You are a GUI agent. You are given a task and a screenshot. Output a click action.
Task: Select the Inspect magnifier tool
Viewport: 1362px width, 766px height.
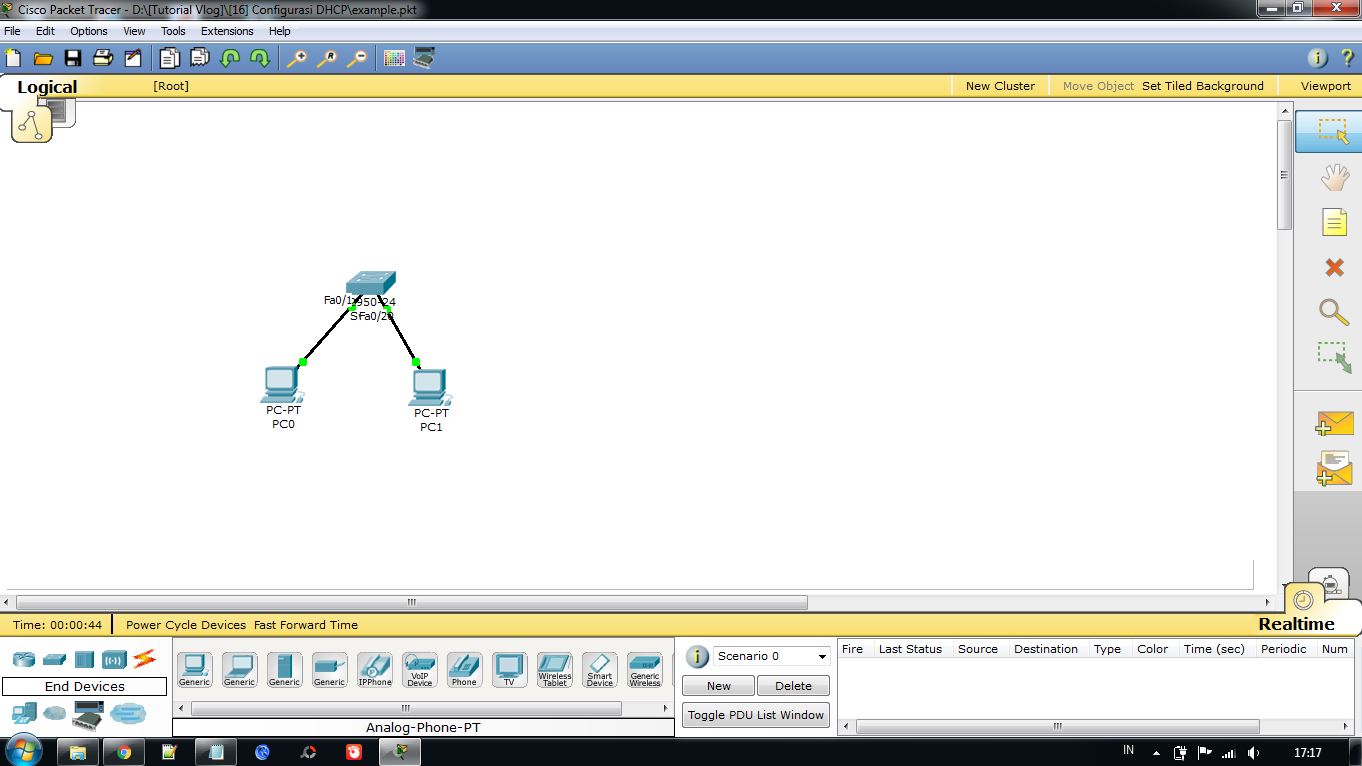[x=1334, y=312]
